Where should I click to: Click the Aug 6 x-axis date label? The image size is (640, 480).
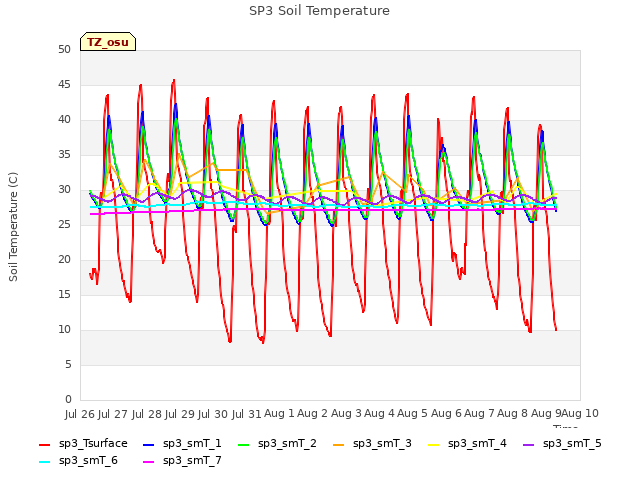(x=446, y=414)
